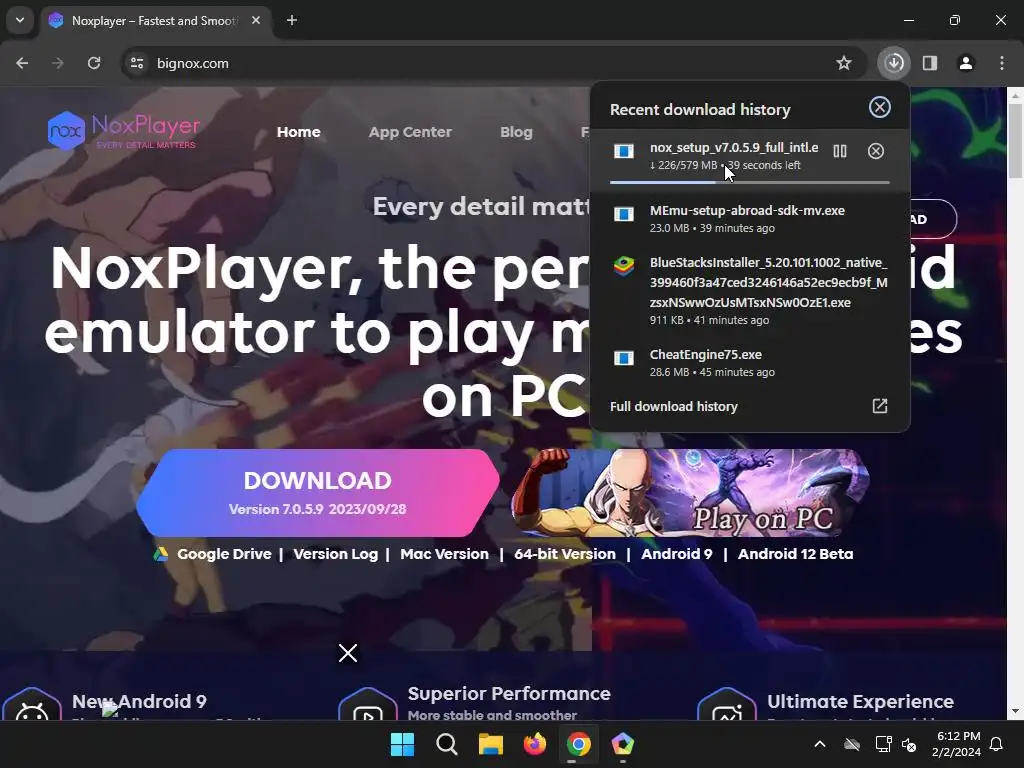Open the Blog navigation item
Screen dimensions: 1024x768
pyautogui.click(x=516, y=132)
